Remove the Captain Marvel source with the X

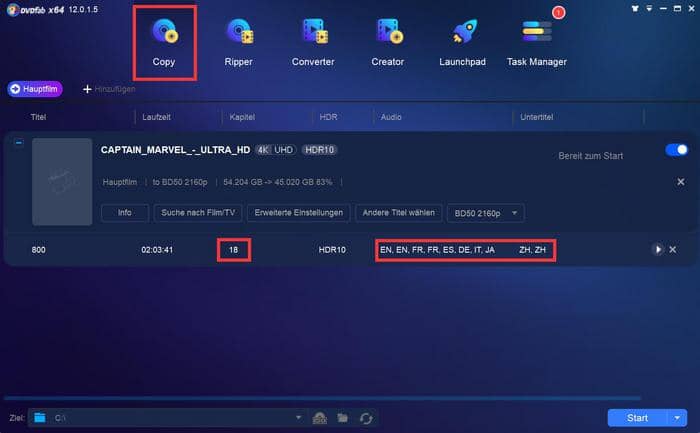[x=681, y=182]
